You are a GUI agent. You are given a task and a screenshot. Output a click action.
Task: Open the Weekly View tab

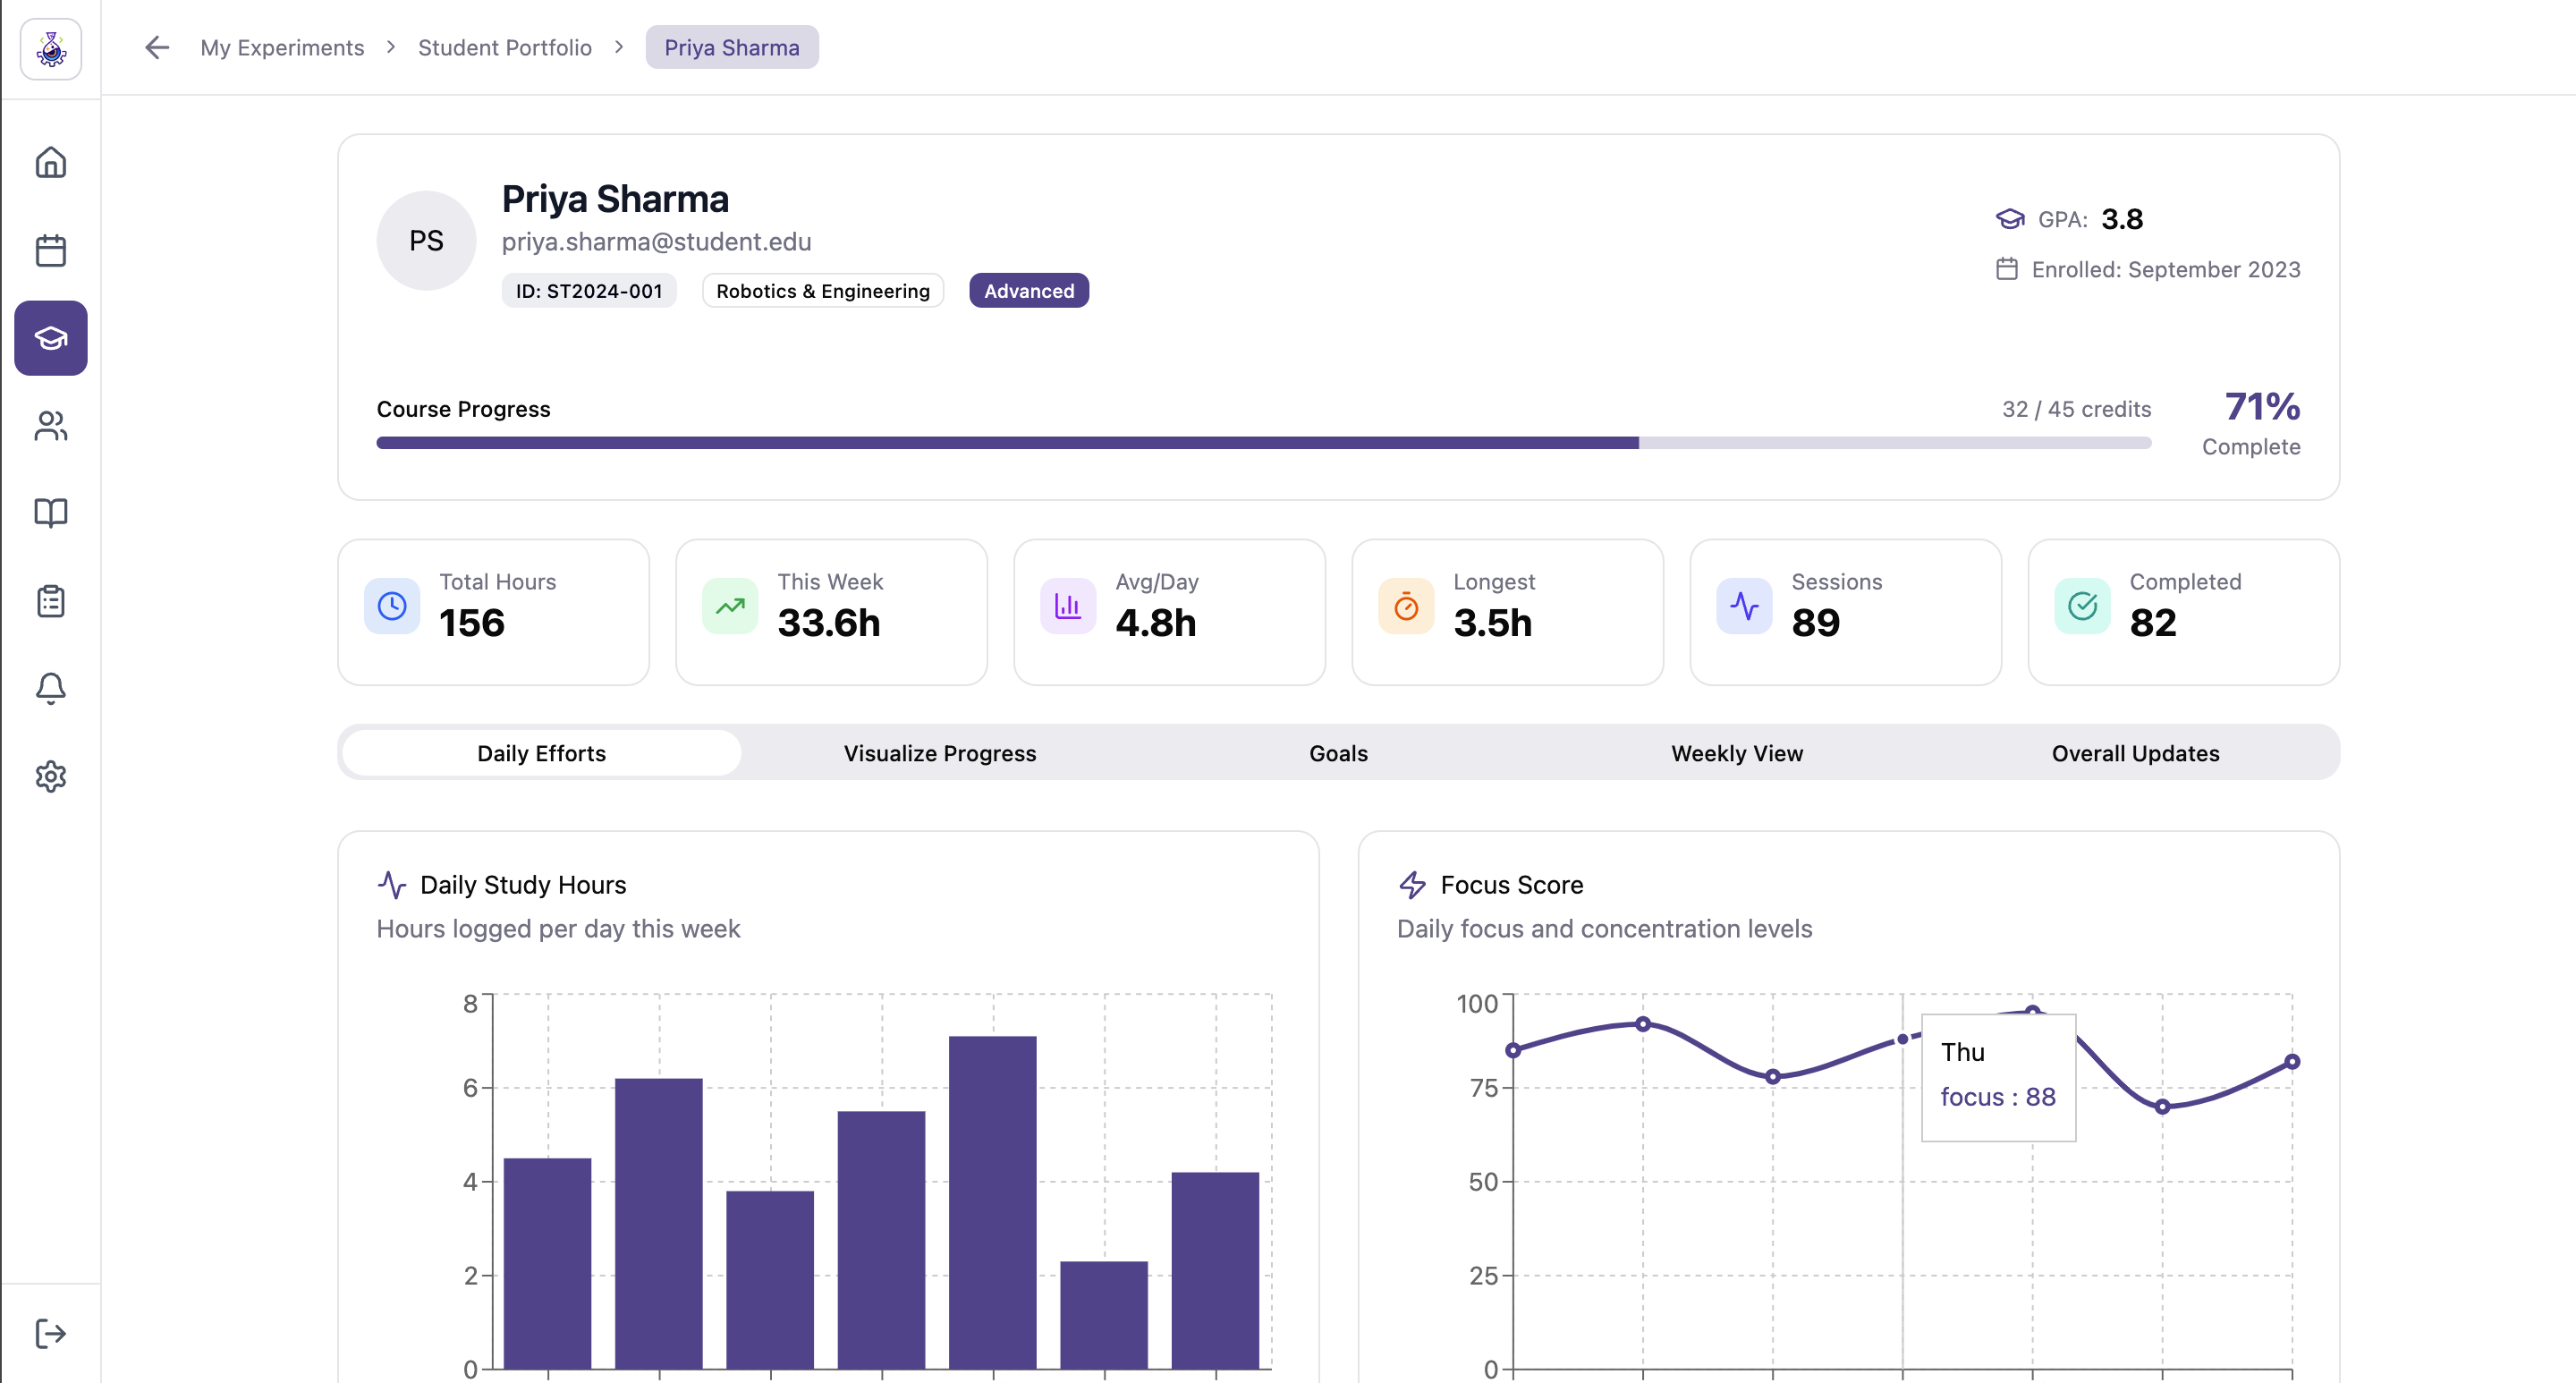(x=1736, y=753)
